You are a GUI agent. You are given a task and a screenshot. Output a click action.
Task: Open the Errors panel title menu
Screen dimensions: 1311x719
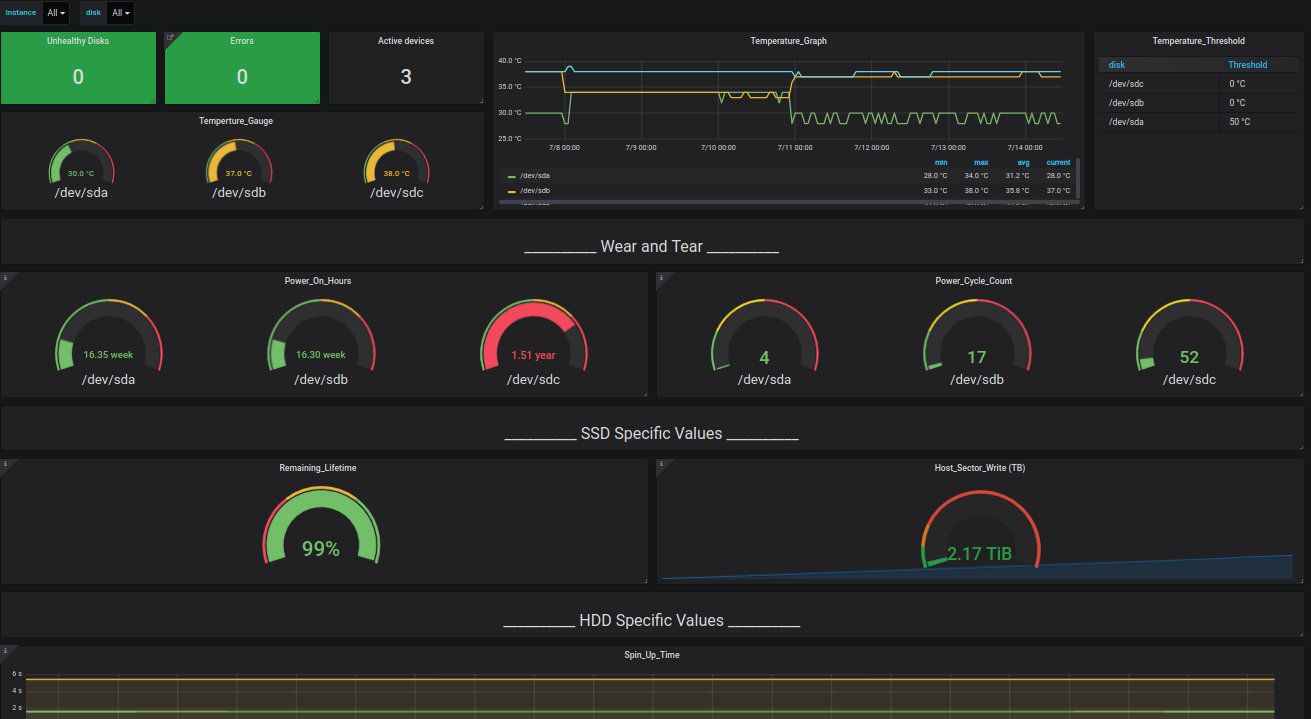[x=242, y=41]
